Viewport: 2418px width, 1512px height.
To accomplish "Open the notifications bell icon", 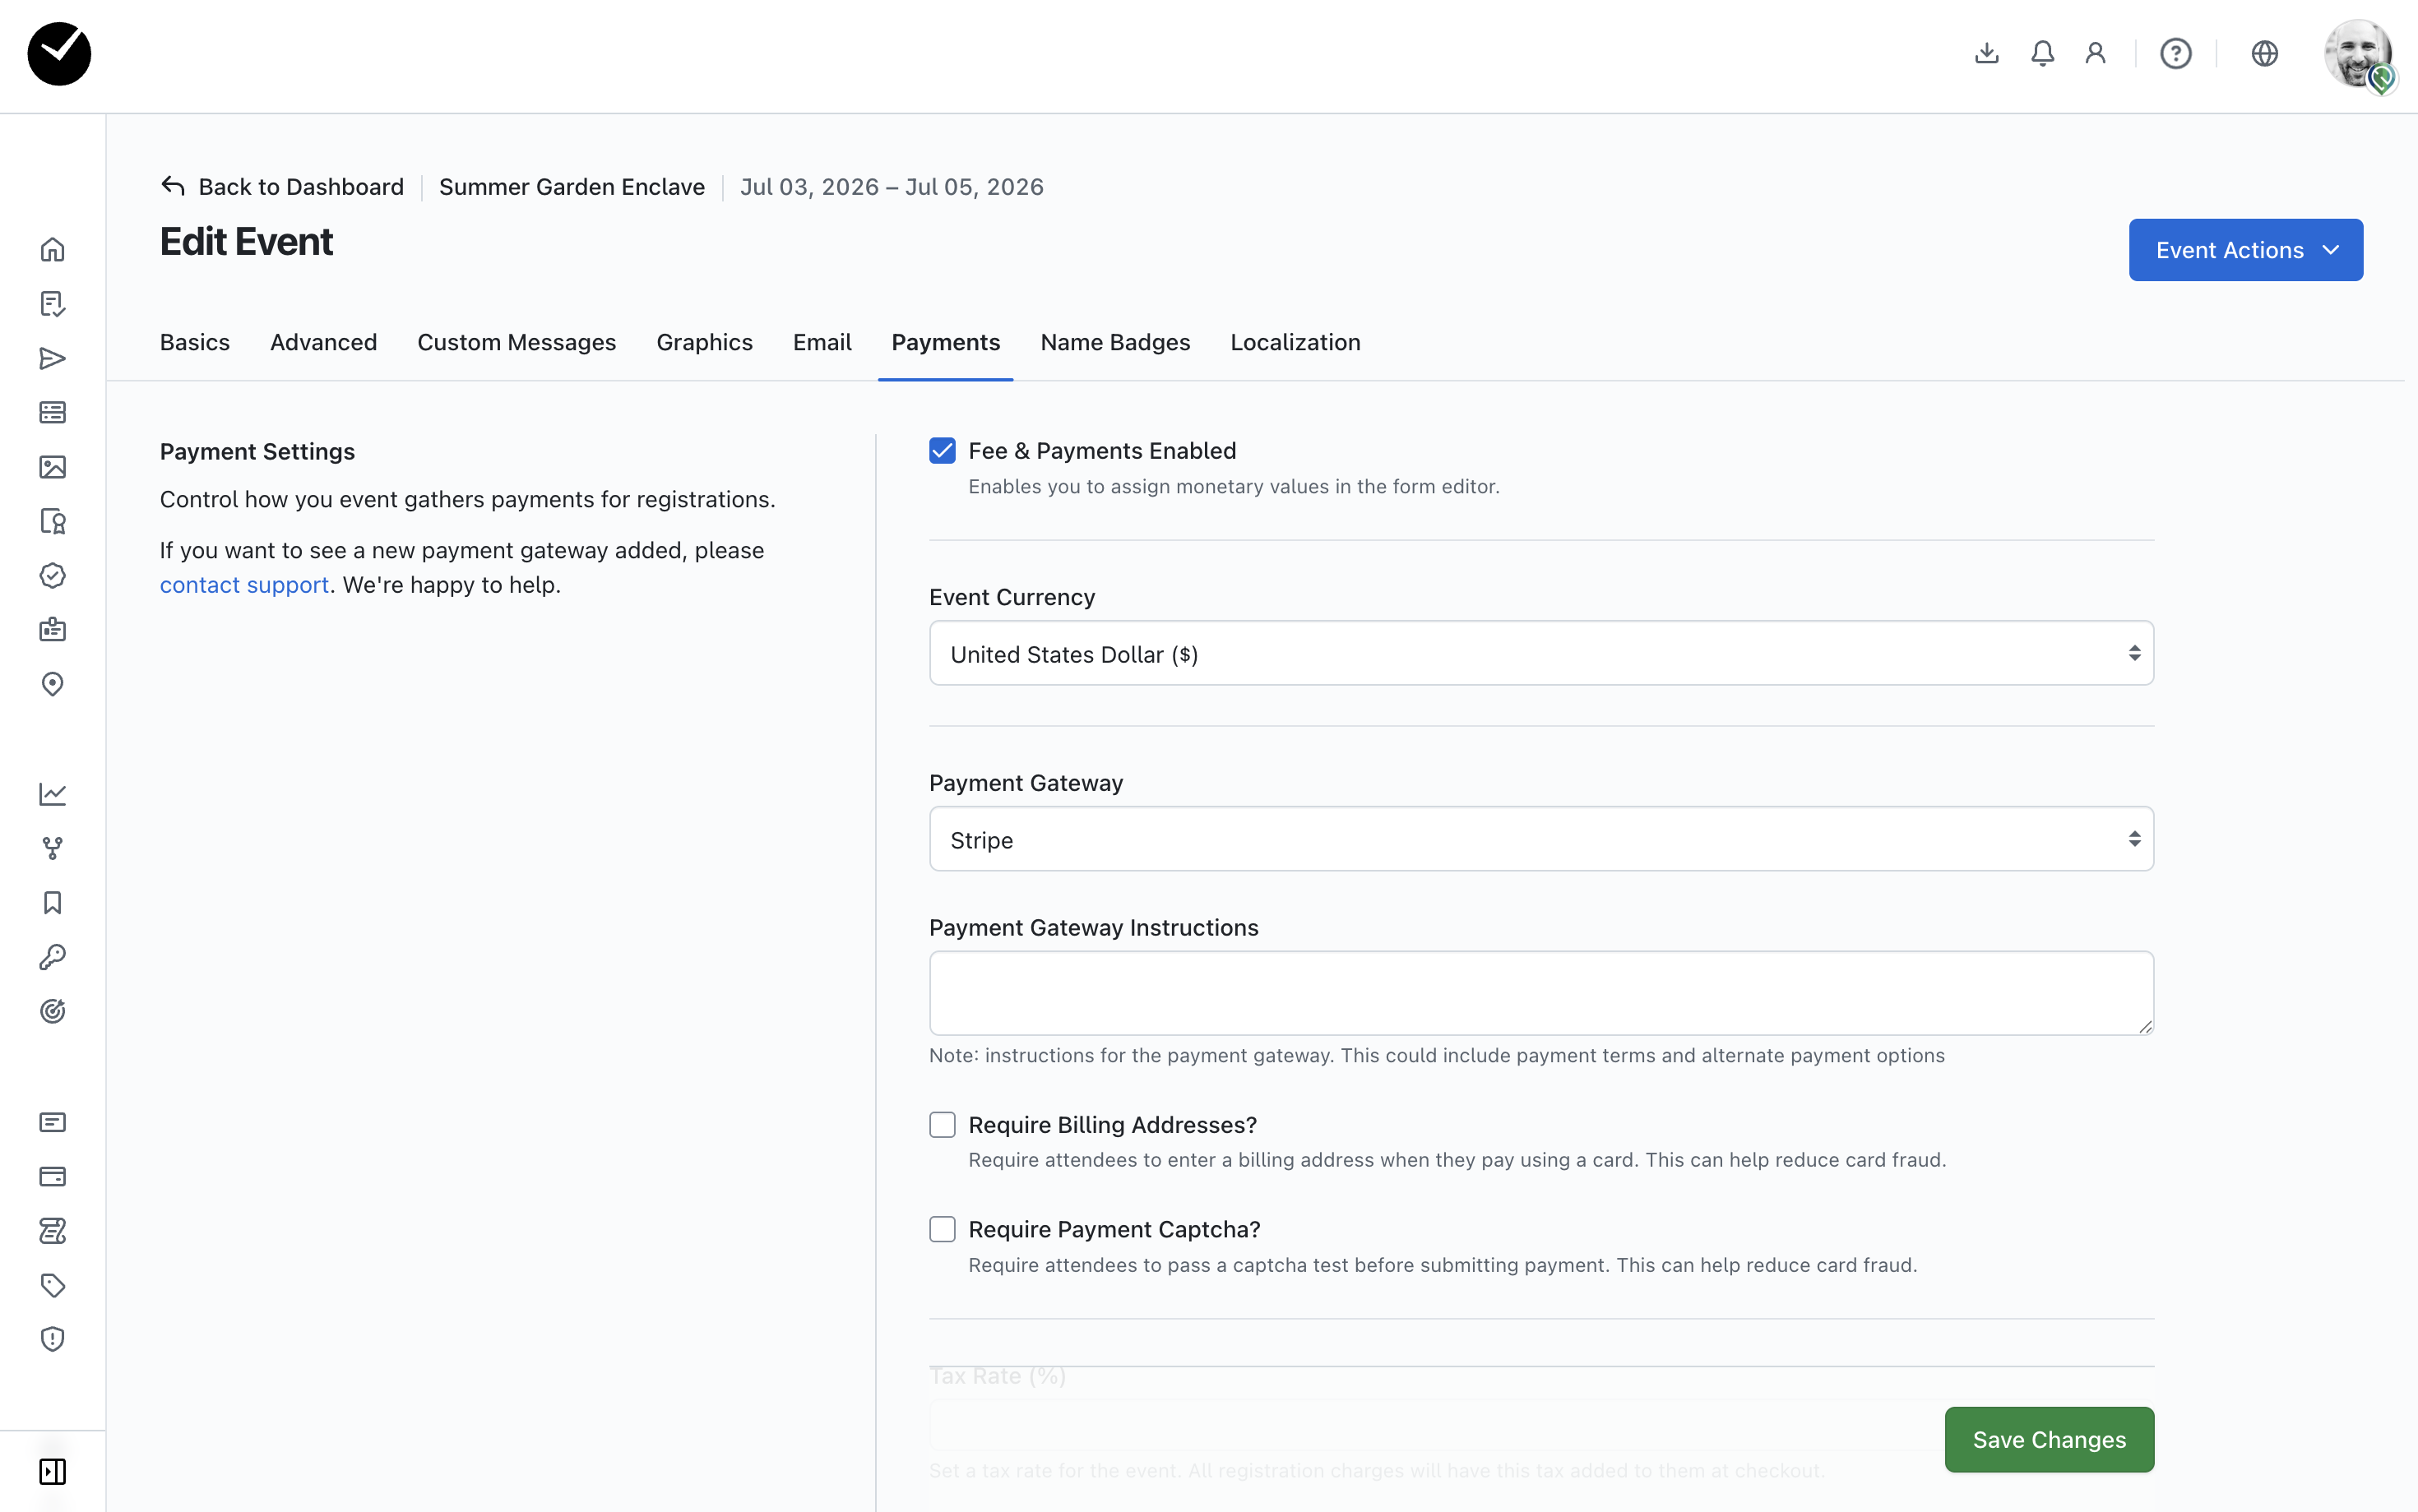I will [2042, 53].
